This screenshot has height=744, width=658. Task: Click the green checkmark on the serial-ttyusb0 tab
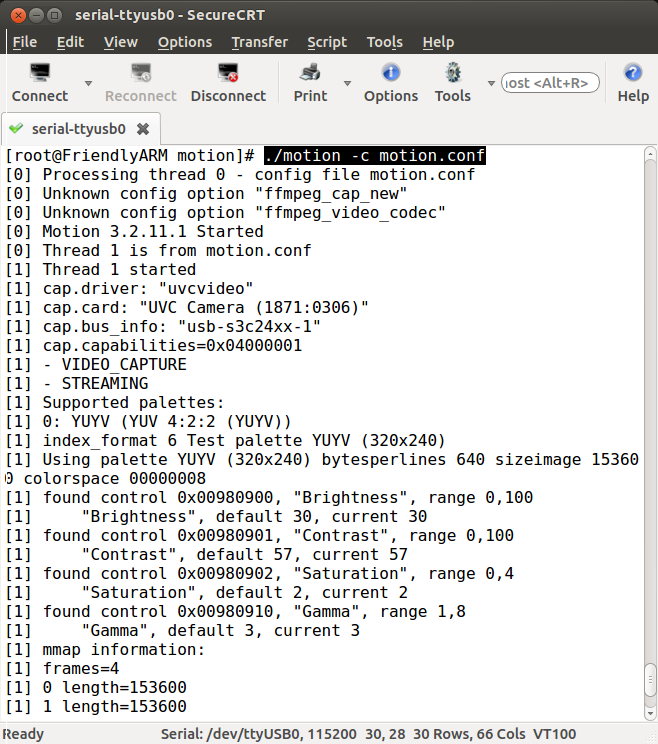click(16, 128)
